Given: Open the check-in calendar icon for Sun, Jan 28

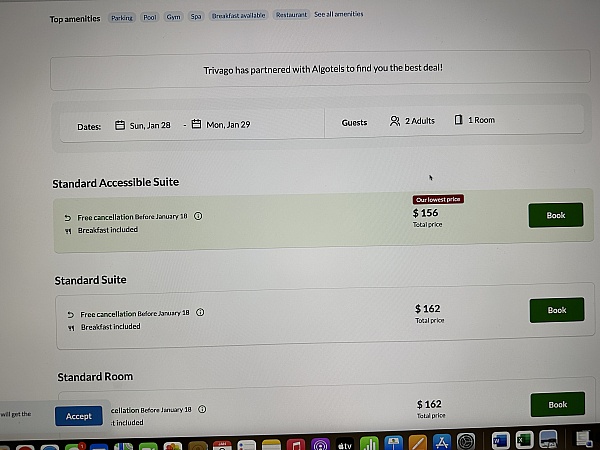Looking at the screenshot, I should [120, 125].
